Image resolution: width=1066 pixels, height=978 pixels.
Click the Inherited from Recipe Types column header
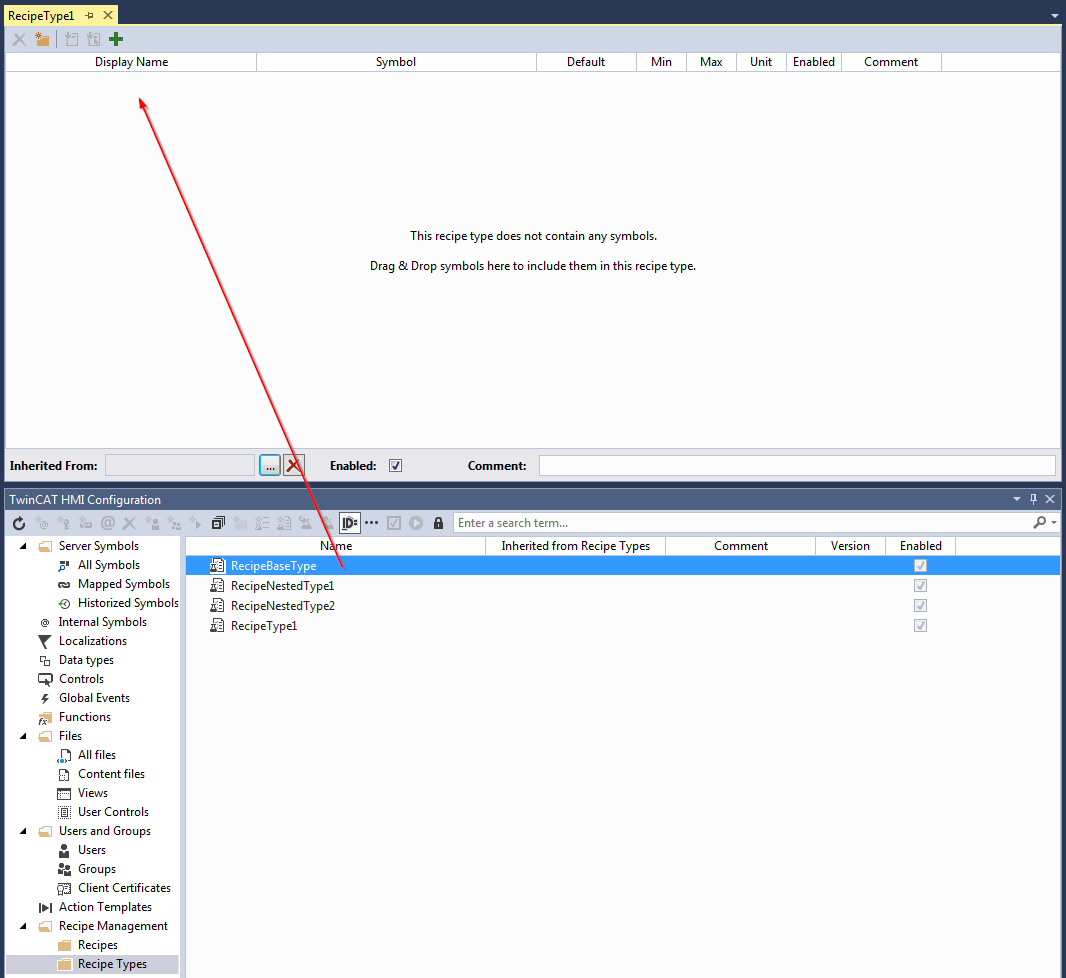point(575,546)
